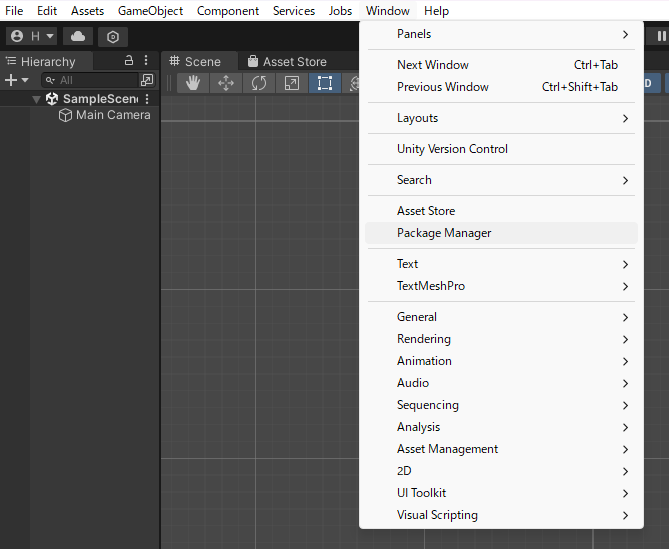This screenshot has height=549, width=669.
Task: Expand the Panels submenu
Action: coord(501,34)
